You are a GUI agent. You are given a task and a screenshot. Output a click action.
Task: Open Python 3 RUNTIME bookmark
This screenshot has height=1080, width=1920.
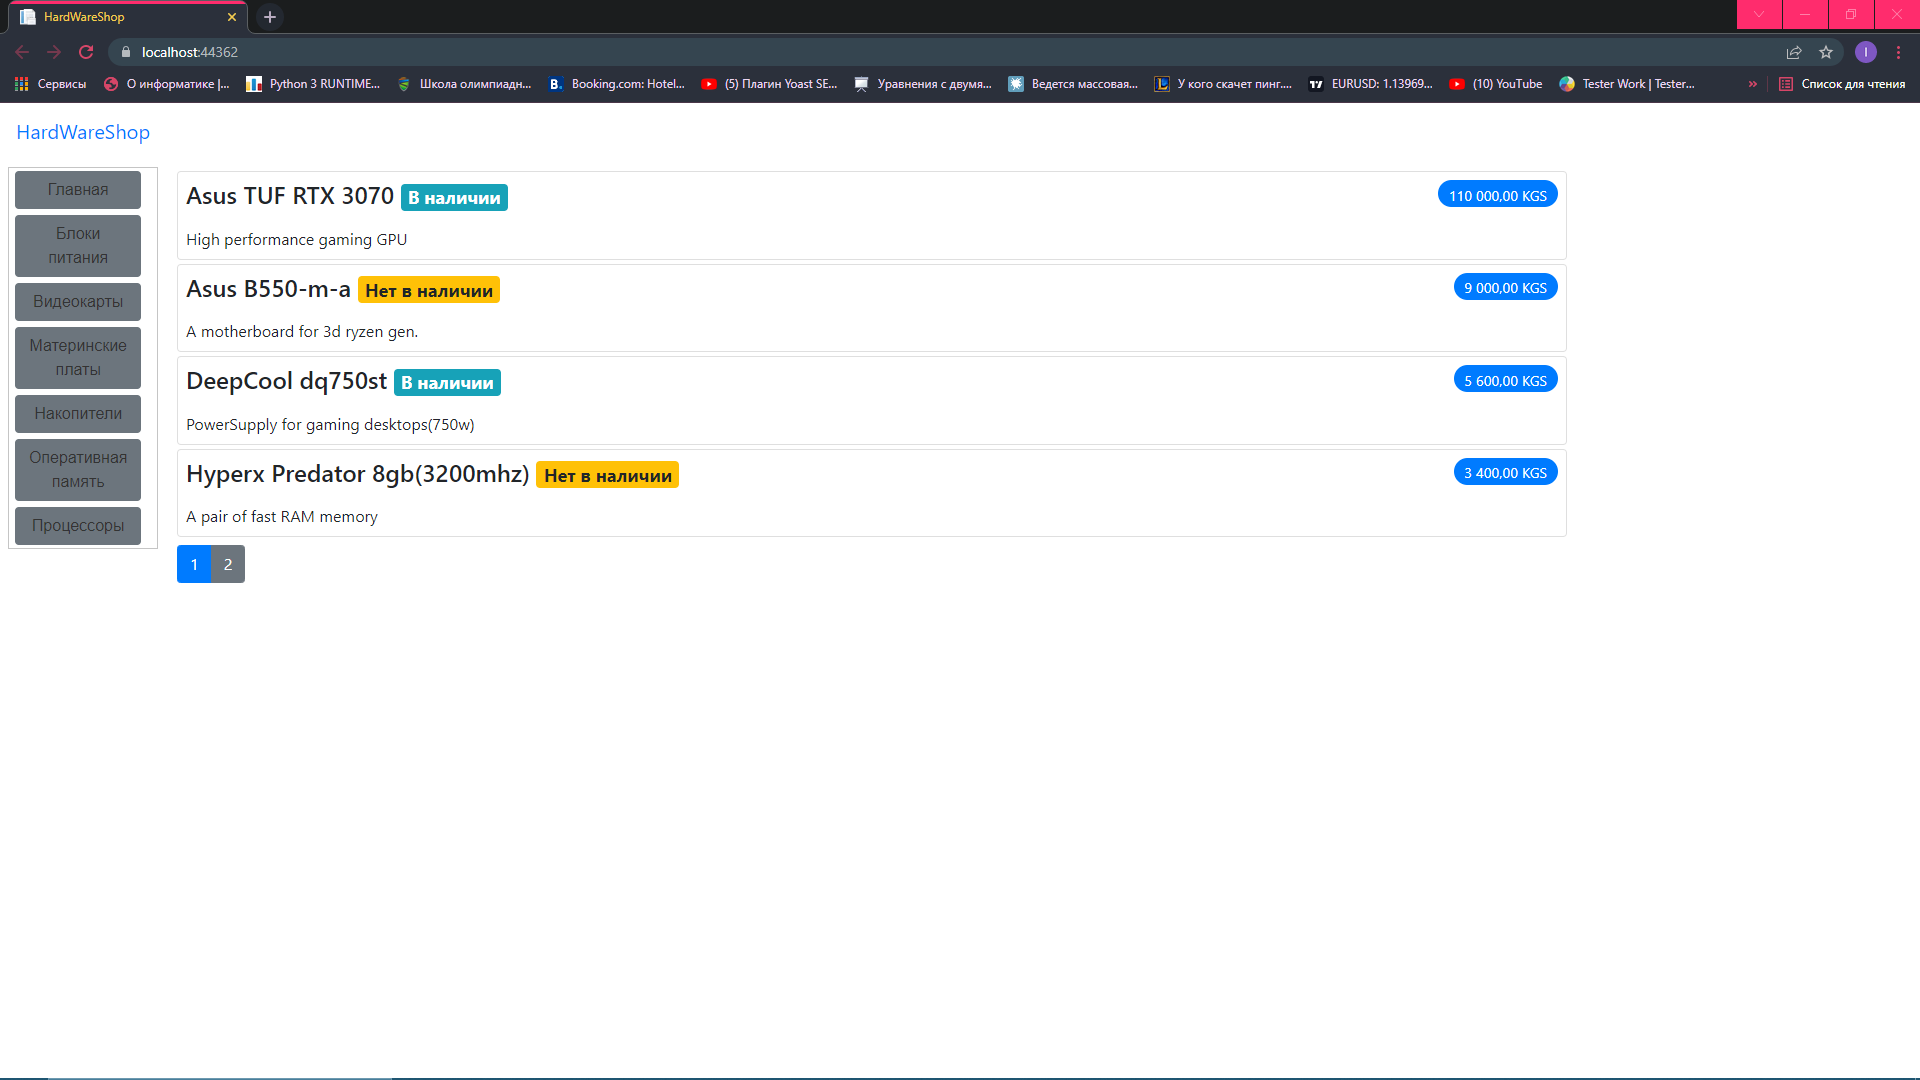[x=313, y=84]
